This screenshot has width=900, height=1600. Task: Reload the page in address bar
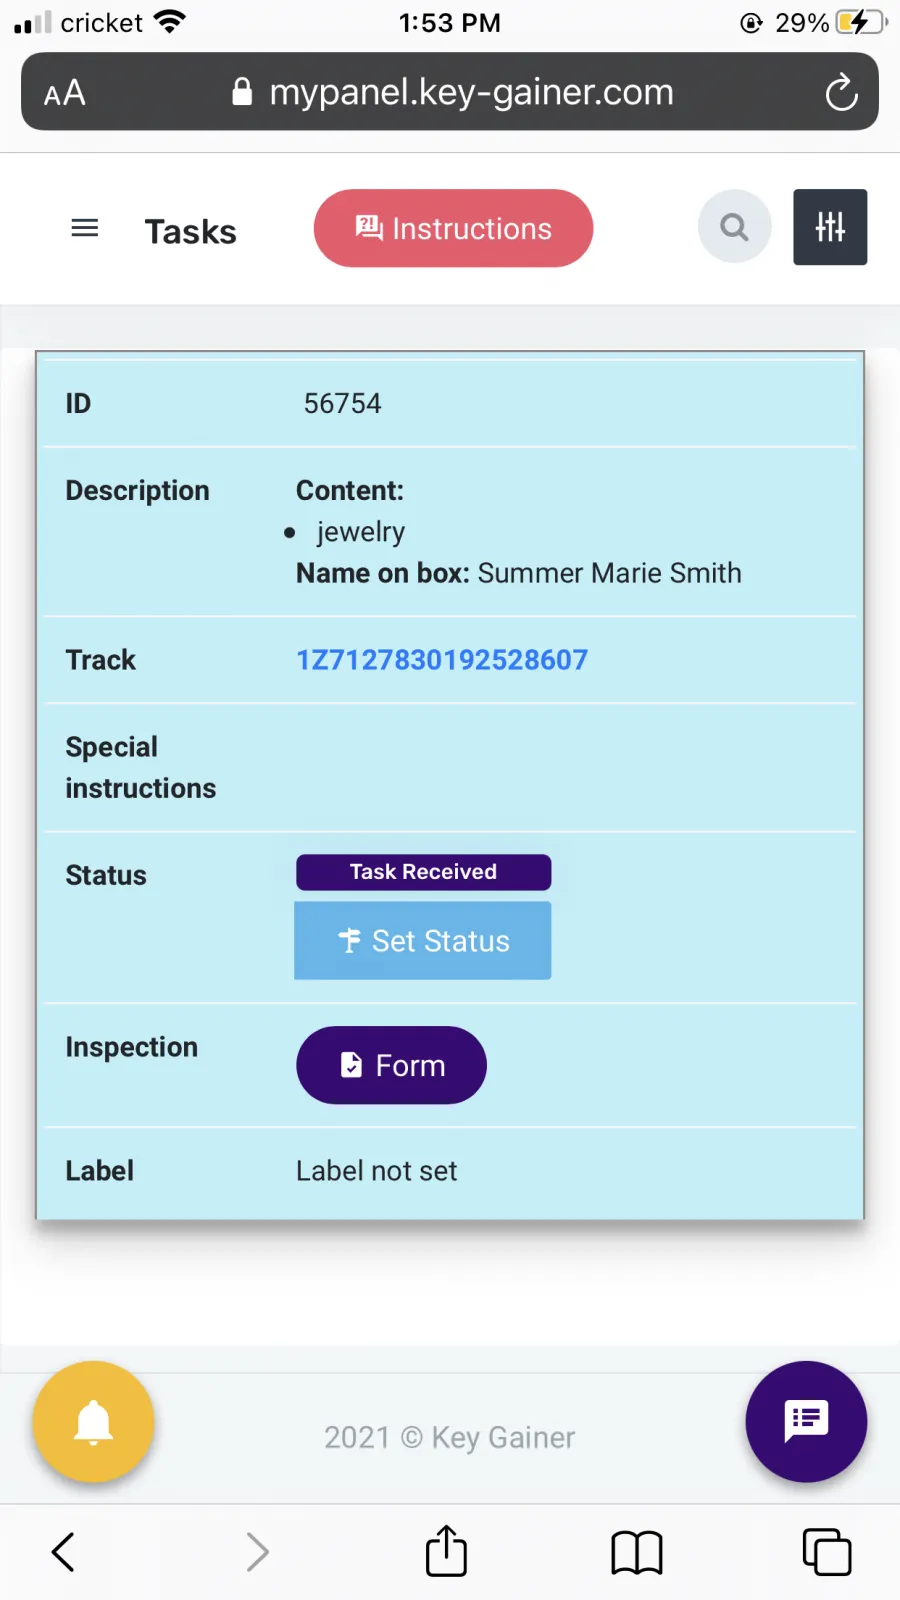(x=841, y=93)
